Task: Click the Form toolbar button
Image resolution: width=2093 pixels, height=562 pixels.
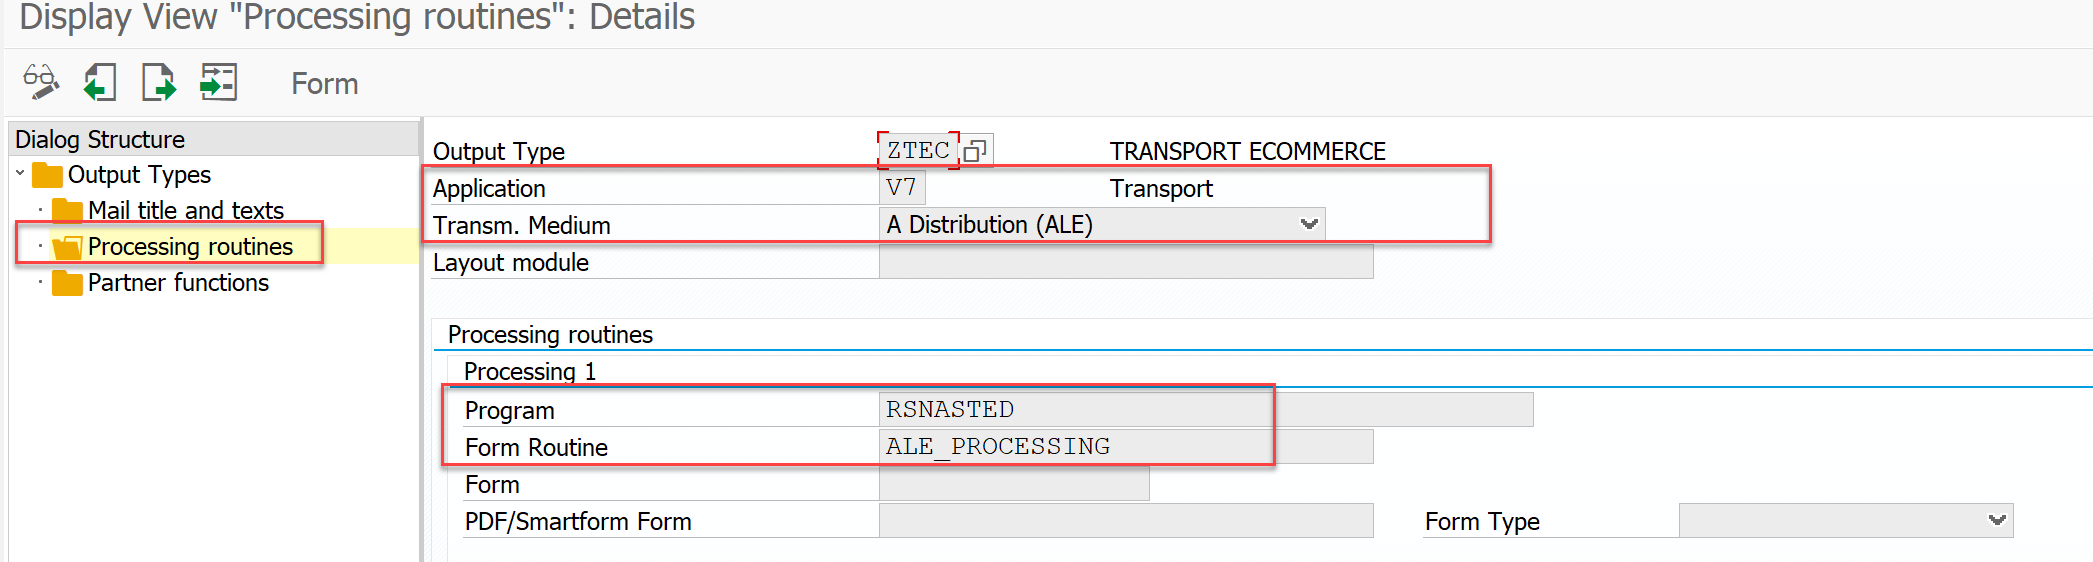Action: pos(324,83)
